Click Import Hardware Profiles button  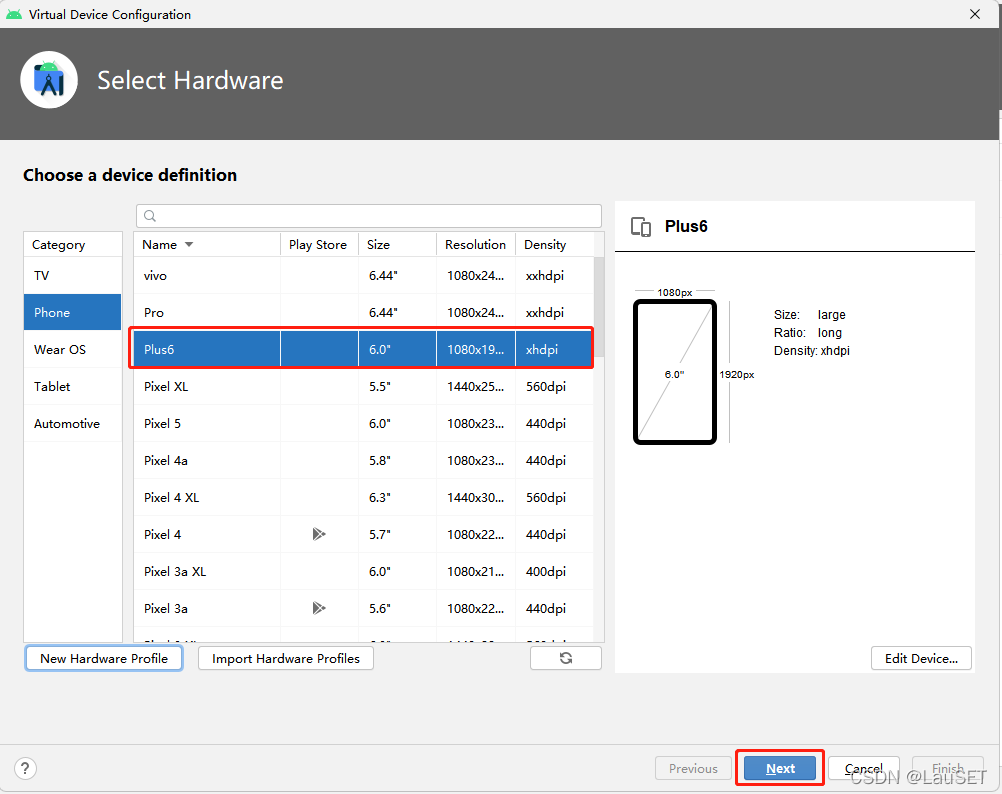coord(286,658)
